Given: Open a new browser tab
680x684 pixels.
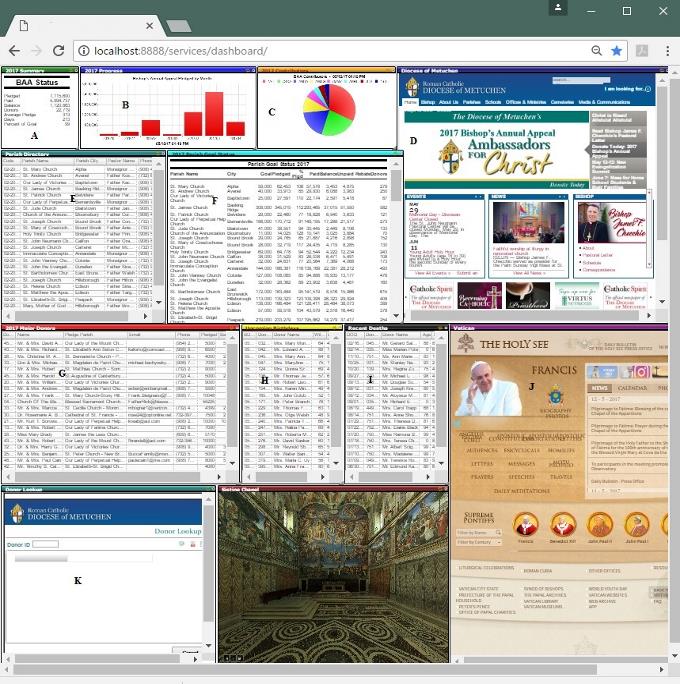Looking at the screenshot, I should [x=178, y=26].
